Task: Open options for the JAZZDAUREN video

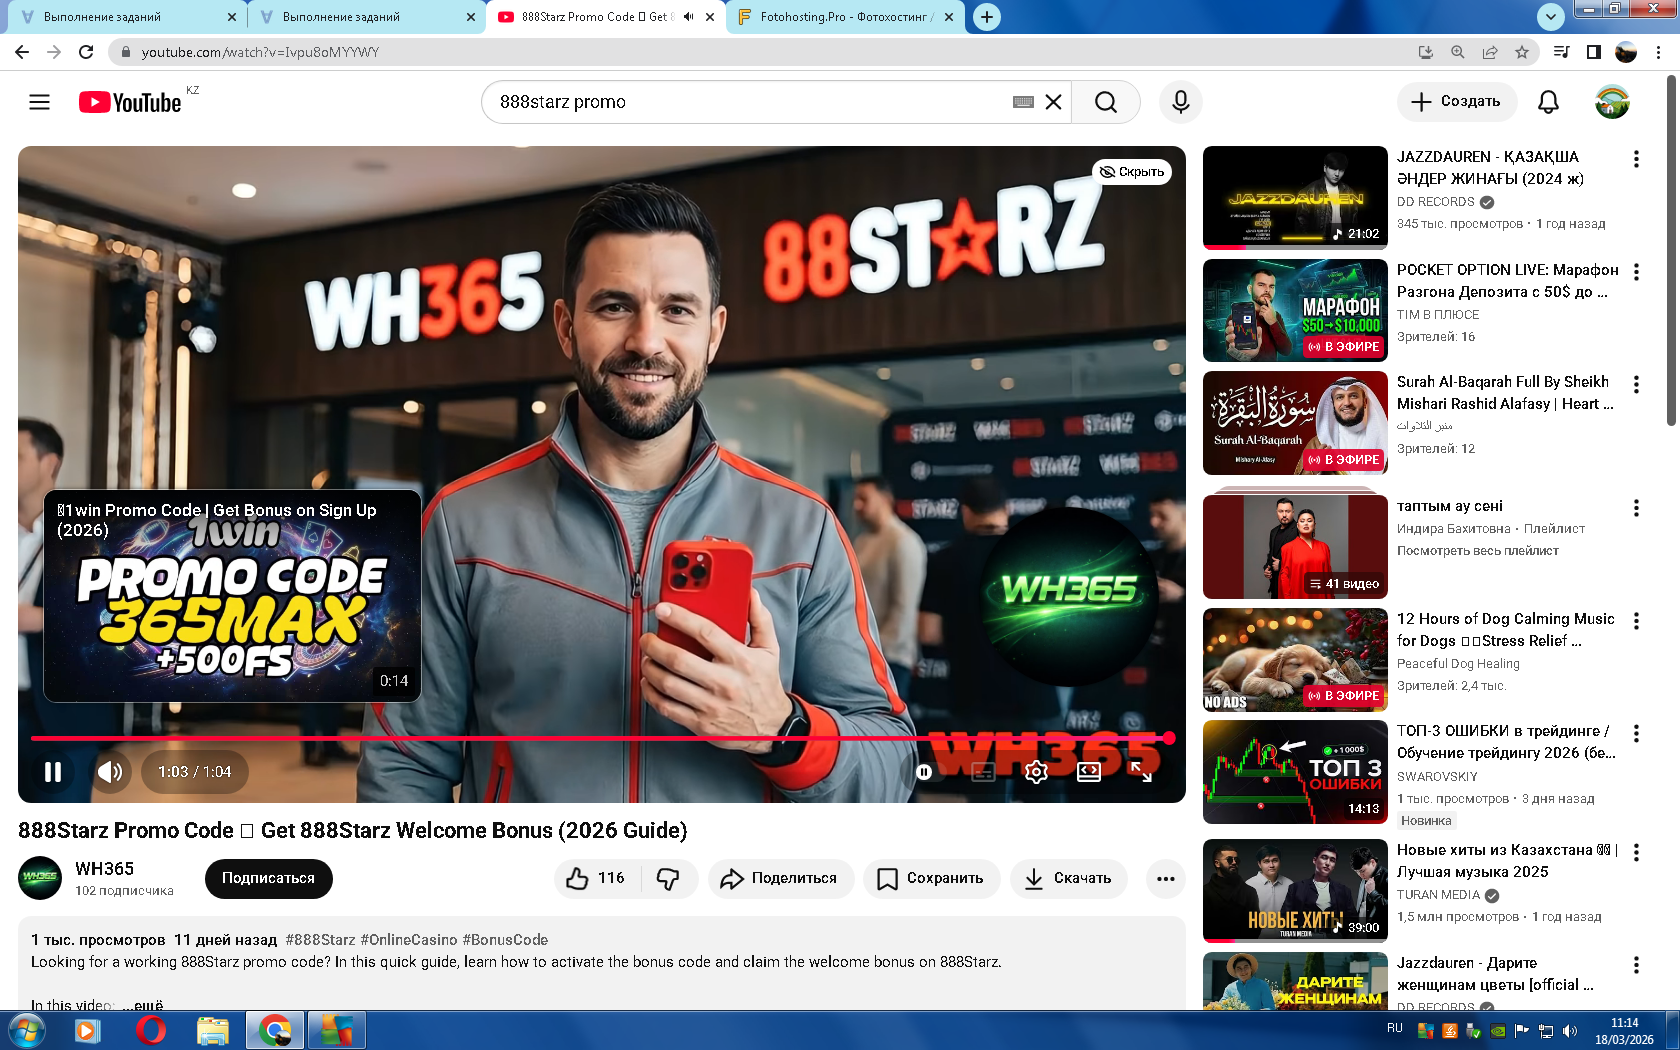Action: [1636, 159]
